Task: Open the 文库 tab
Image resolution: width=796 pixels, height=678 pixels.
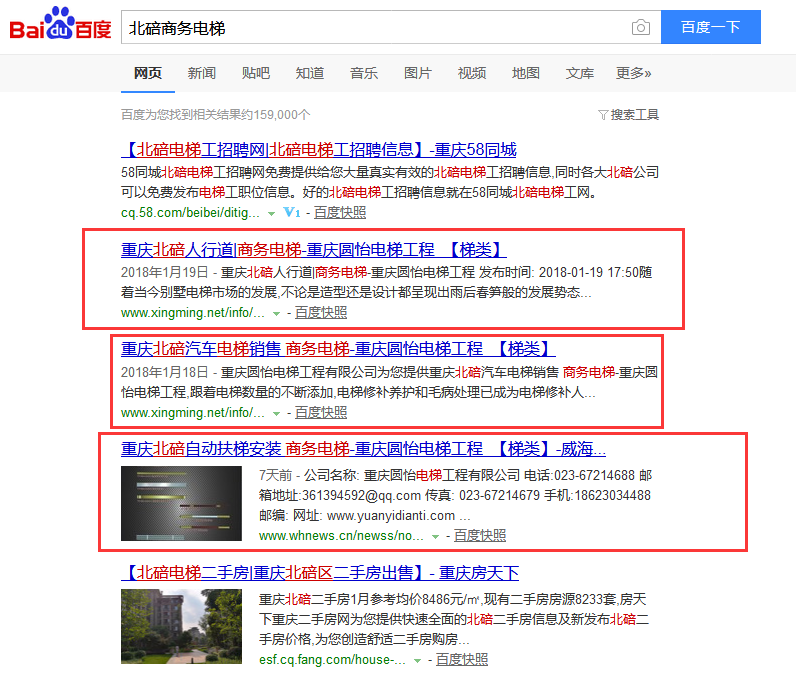Action: click(x=580, y=73)
